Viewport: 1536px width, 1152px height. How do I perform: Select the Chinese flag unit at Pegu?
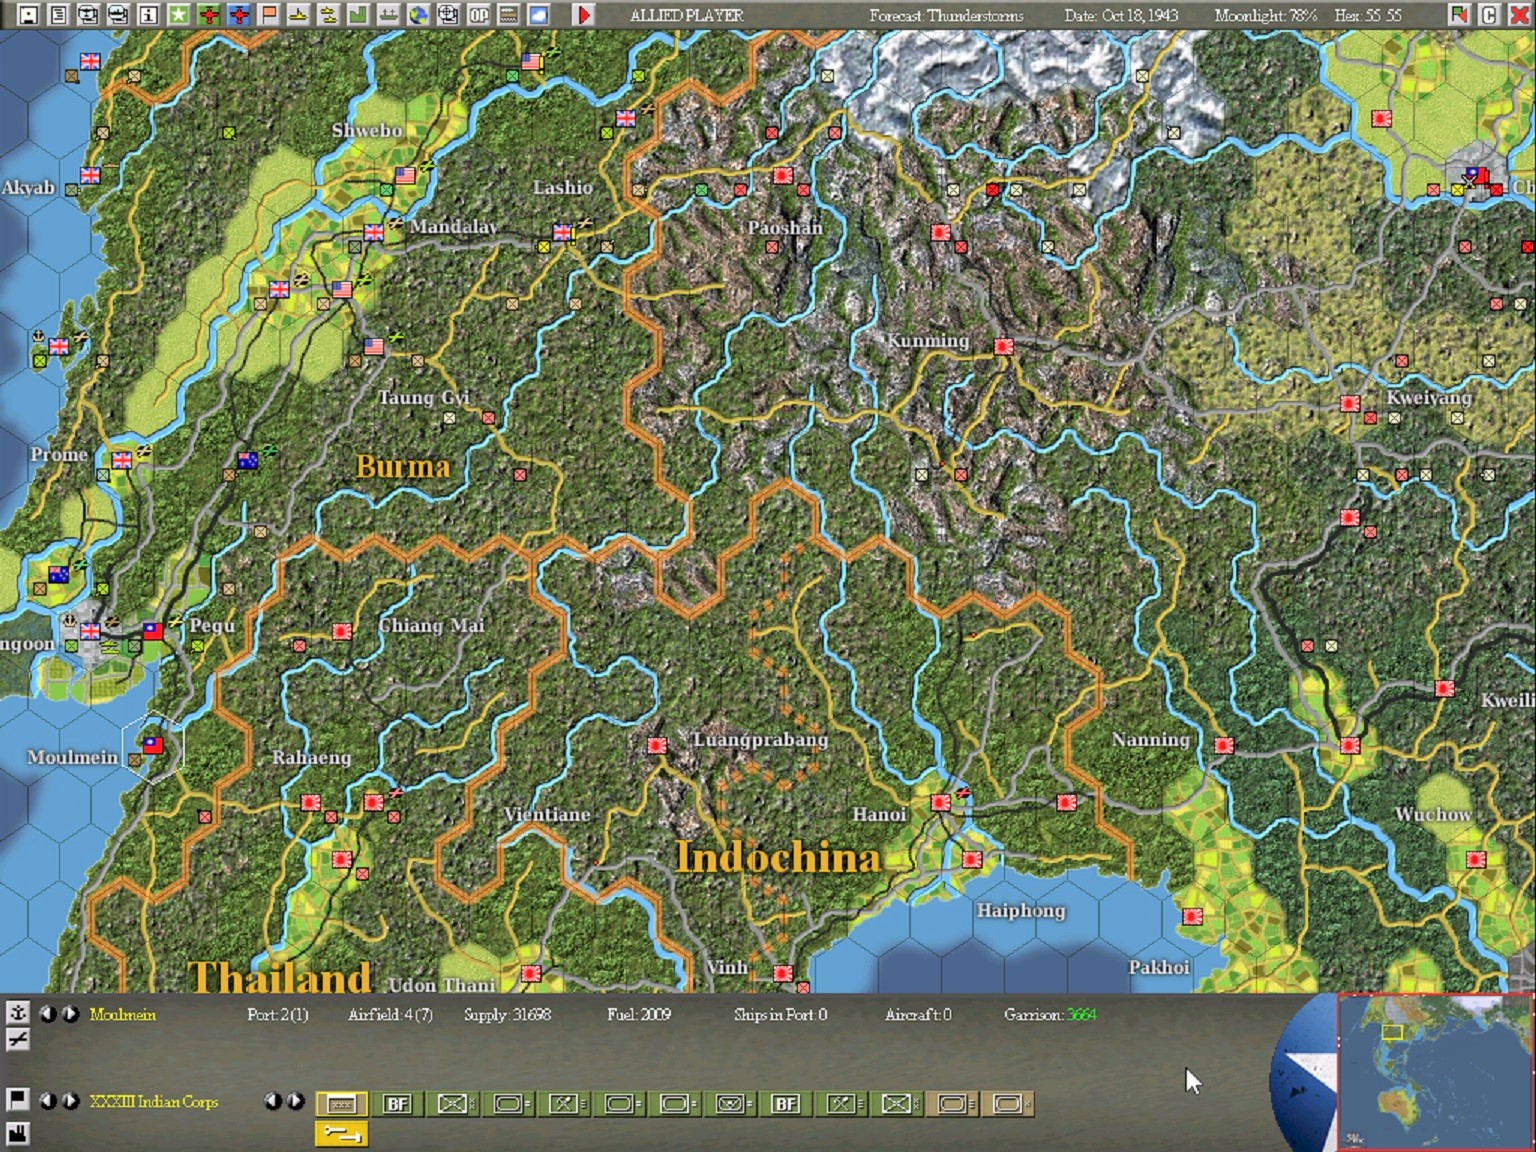point(153,630)
